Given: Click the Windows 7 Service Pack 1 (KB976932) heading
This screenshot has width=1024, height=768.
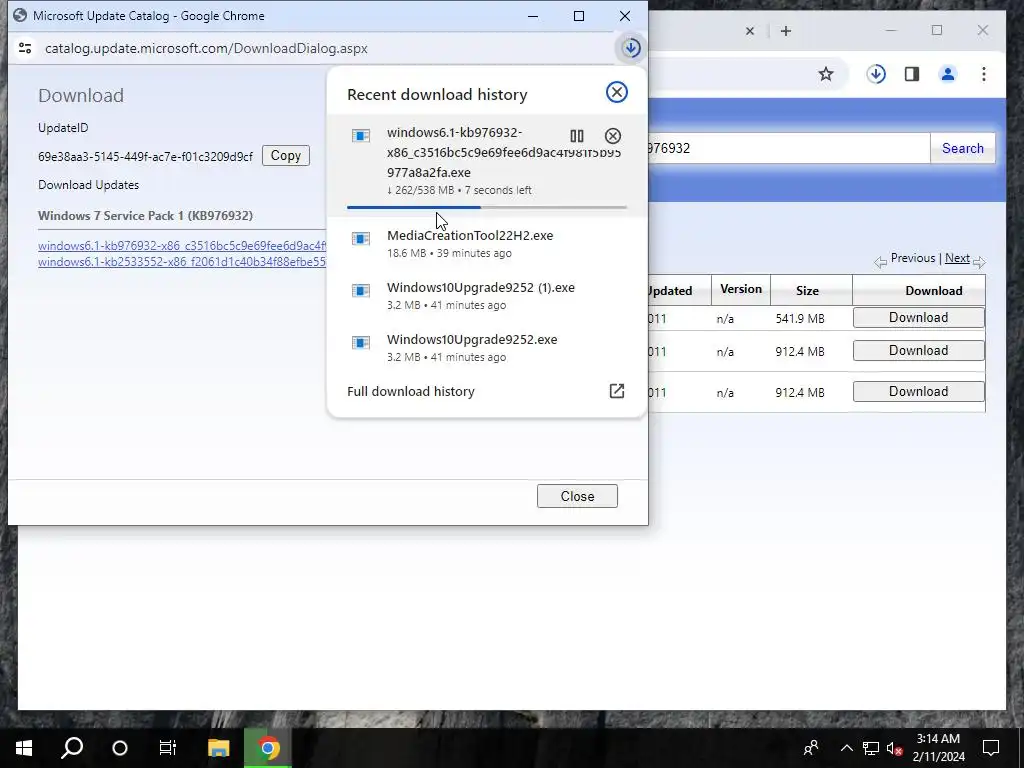Looking at the screenshot, I should pos(145,216).
